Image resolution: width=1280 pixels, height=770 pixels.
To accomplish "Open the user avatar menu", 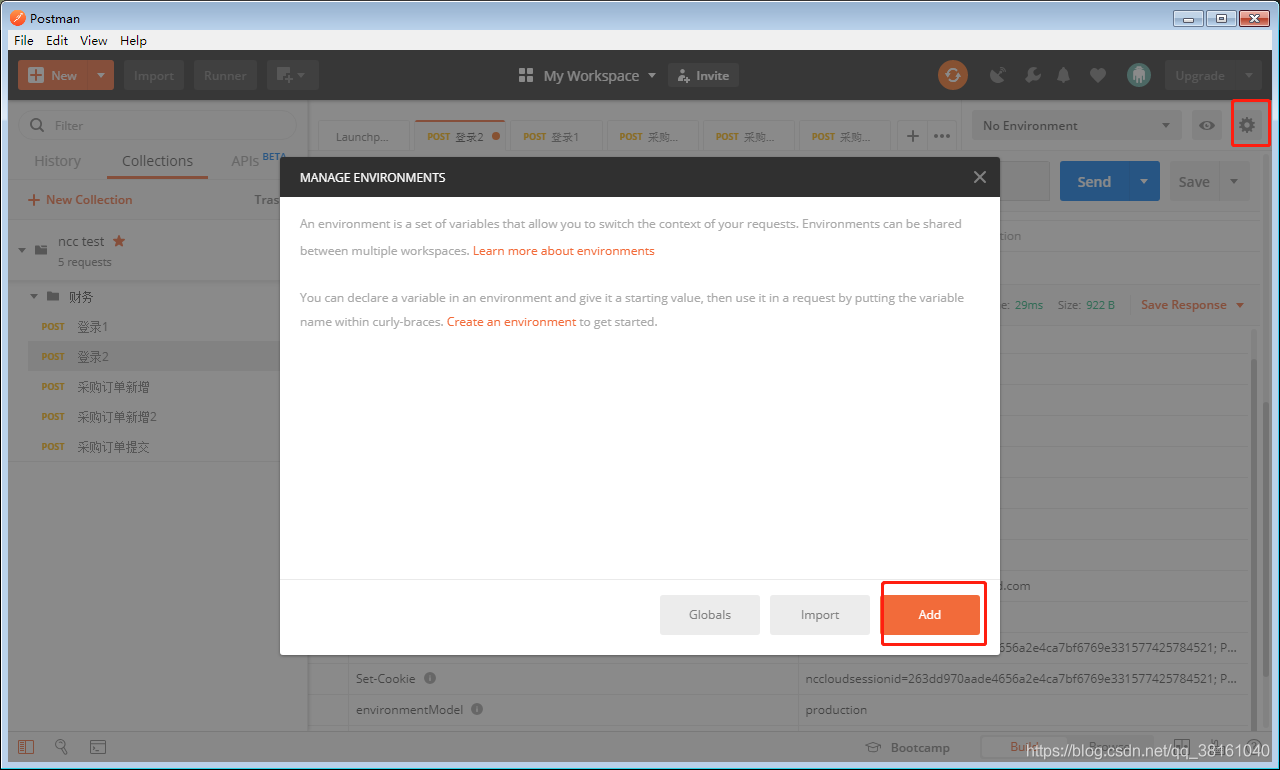I will pos(1138,75).
